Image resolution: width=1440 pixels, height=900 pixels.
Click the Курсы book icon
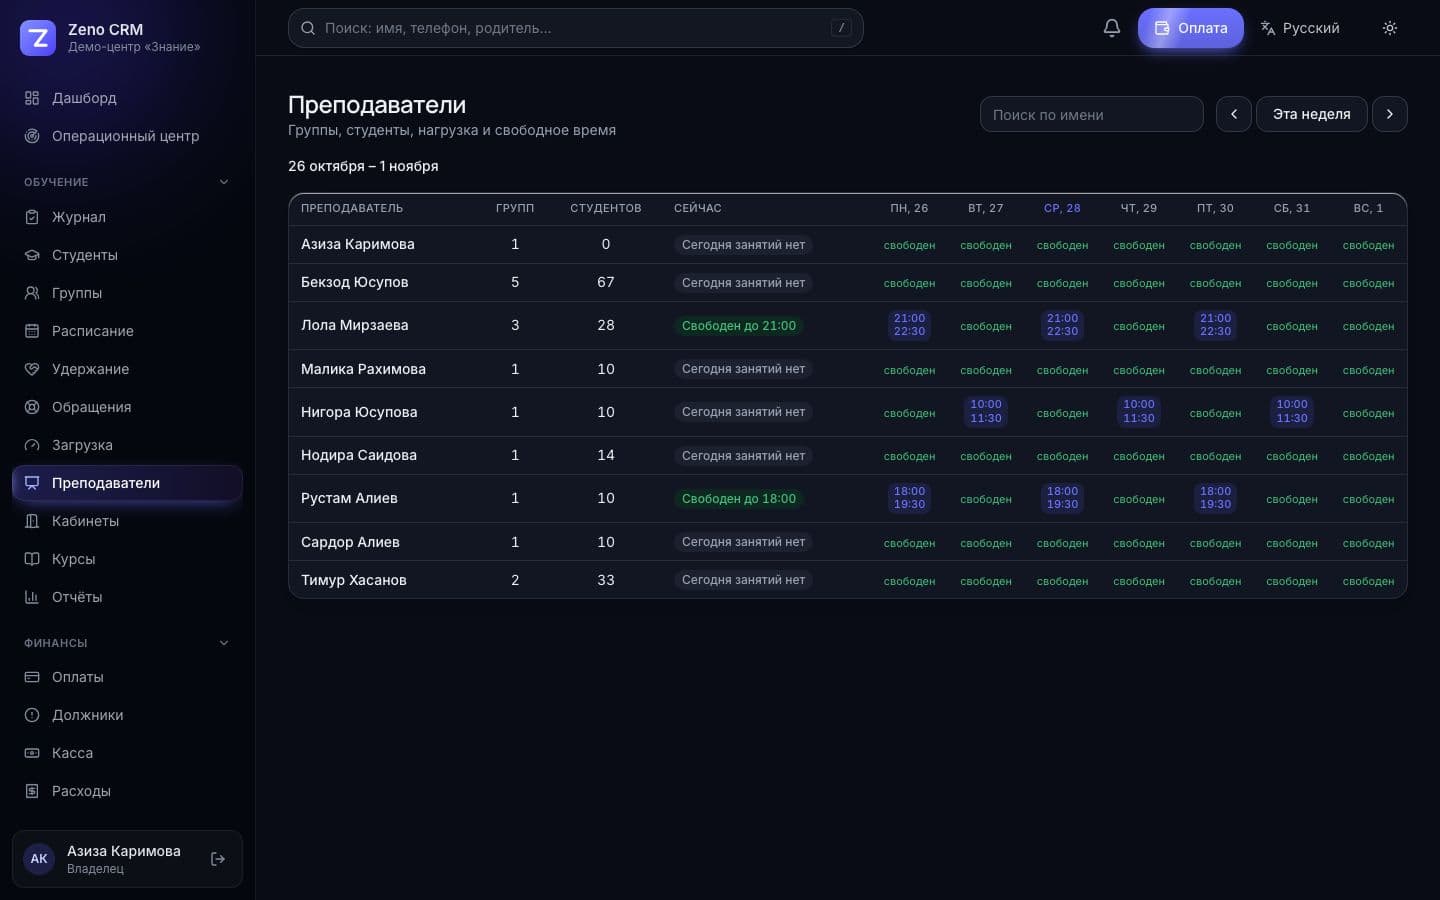[32, 559]
